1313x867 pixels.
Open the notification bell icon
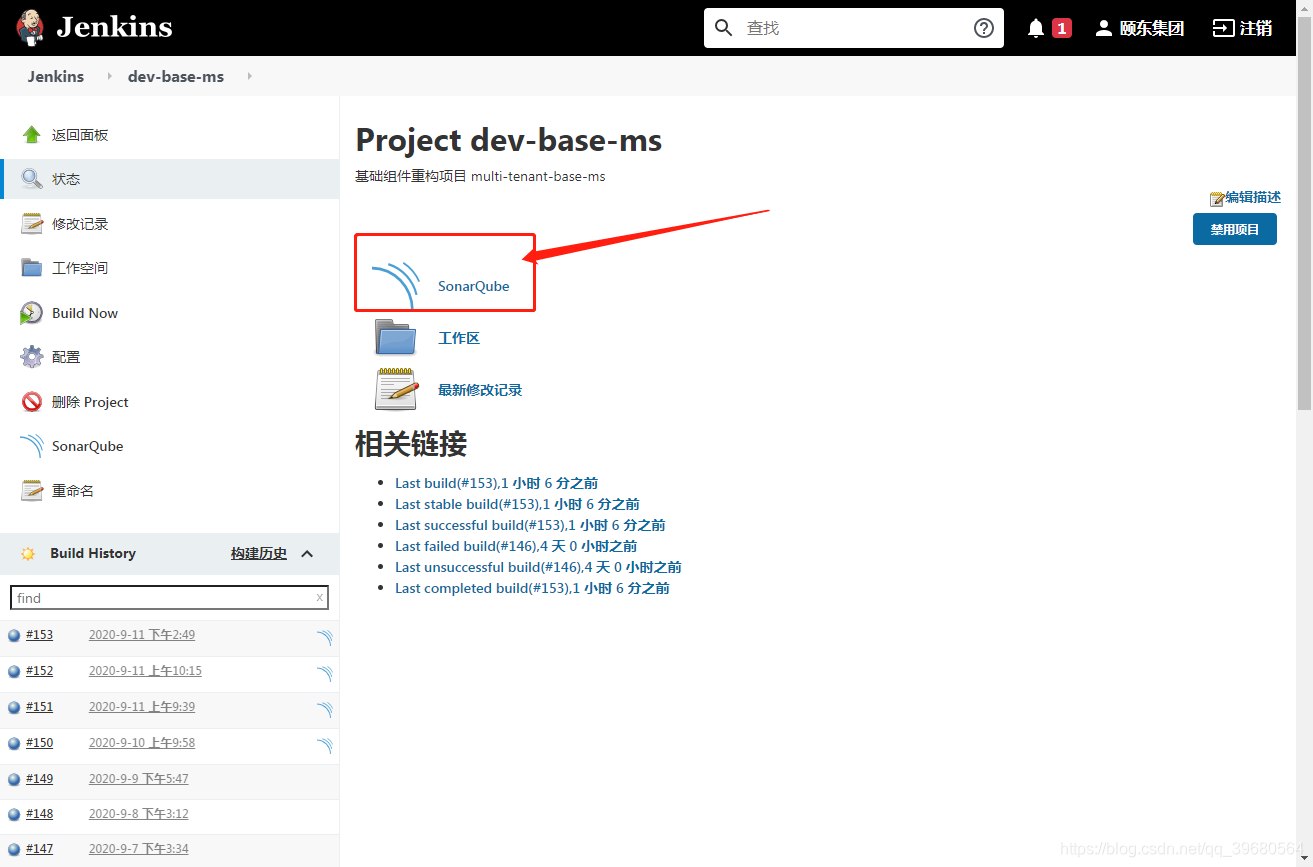tap(1036, 28)
